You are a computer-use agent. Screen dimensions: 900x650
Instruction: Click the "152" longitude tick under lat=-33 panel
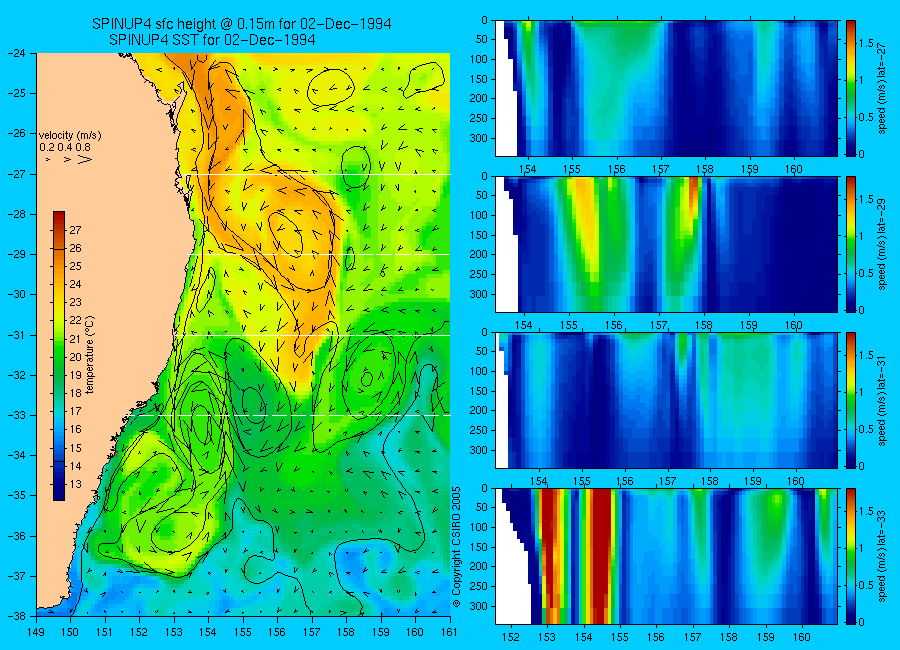510,637
